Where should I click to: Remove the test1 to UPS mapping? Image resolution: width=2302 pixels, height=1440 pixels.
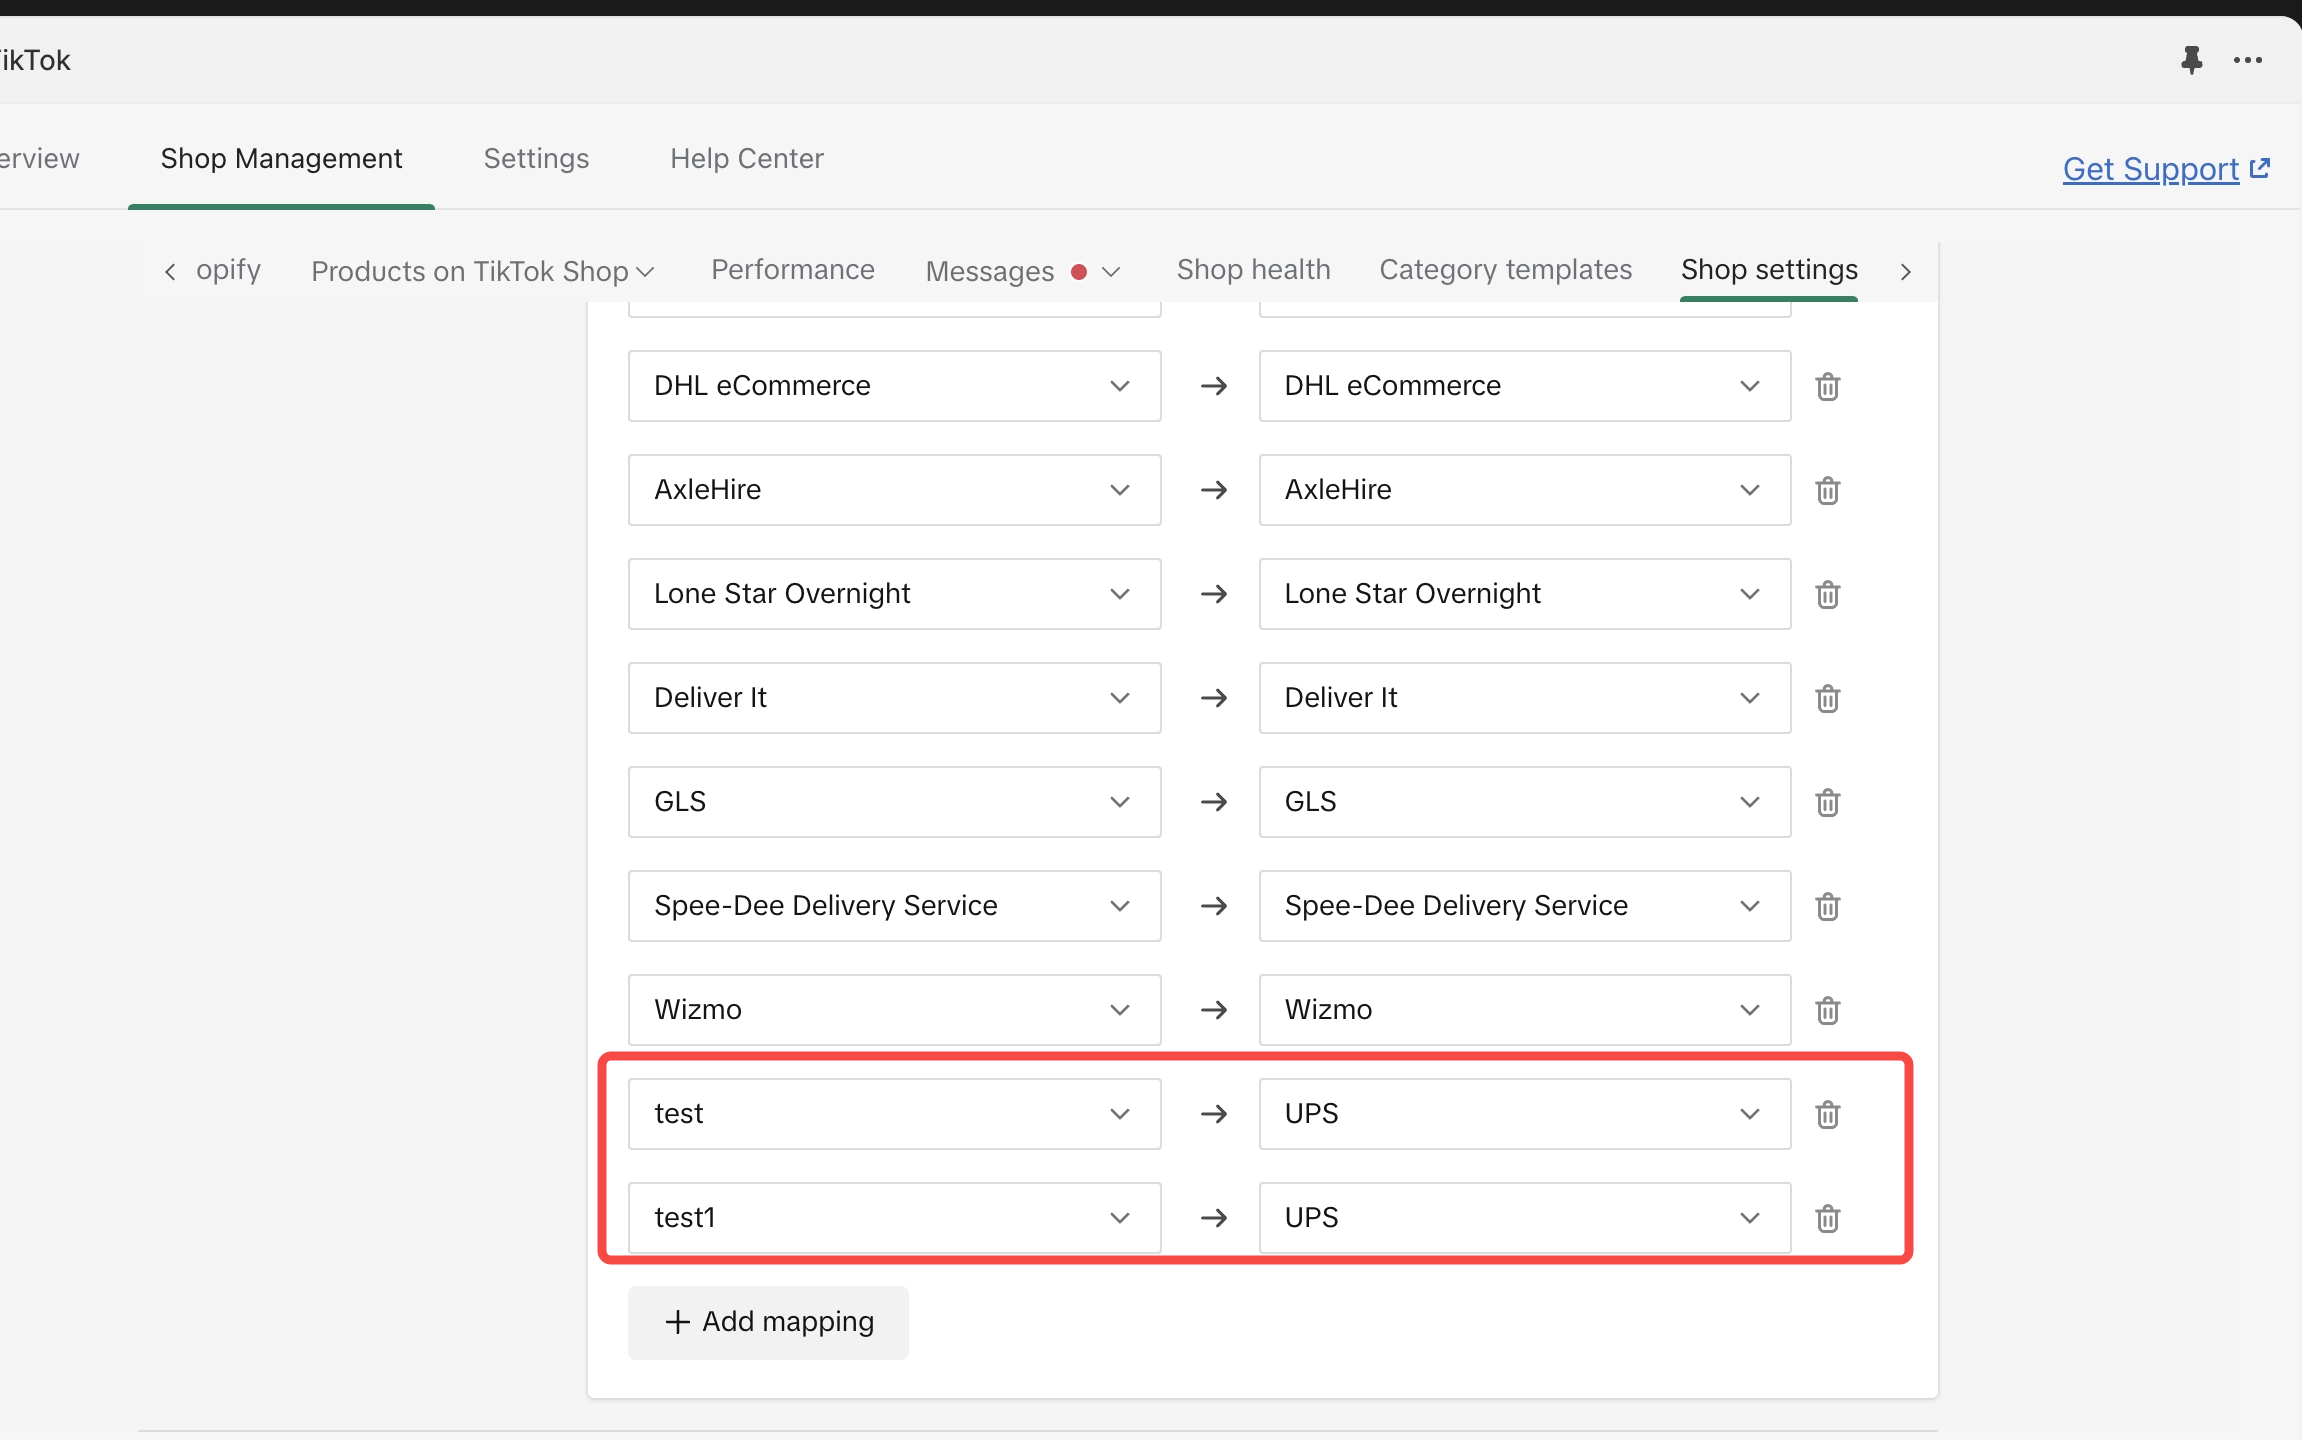(1827, 1218)
